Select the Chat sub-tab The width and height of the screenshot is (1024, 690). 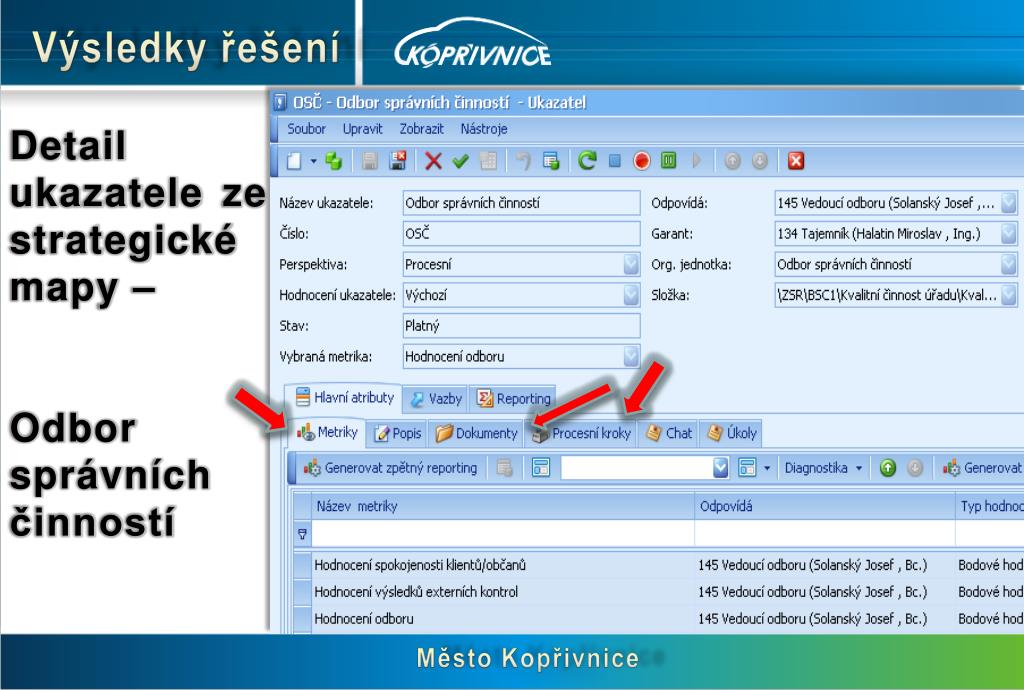click(668, 433)
